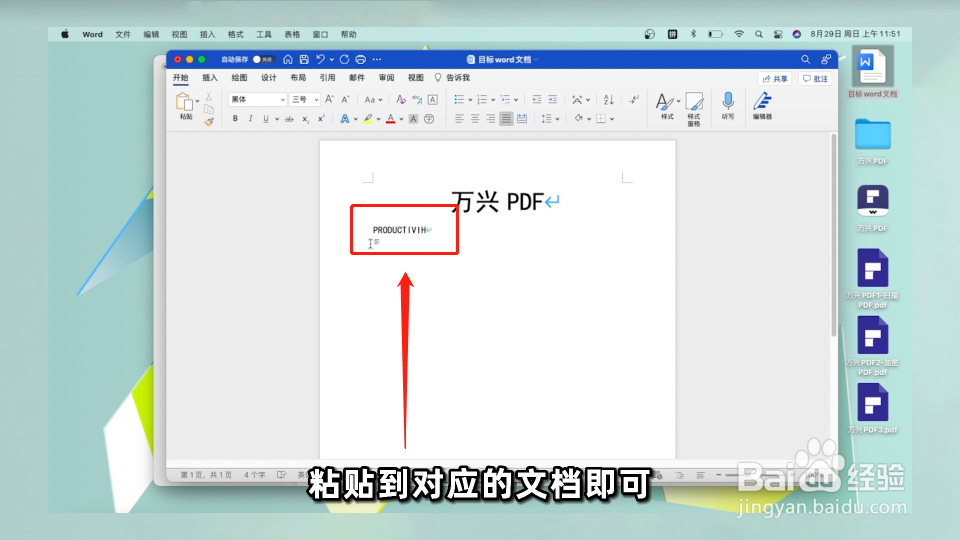Toggle character shading gray A button
The height and width of the screenshot is (540, 960).
click(x=413, y=119)
